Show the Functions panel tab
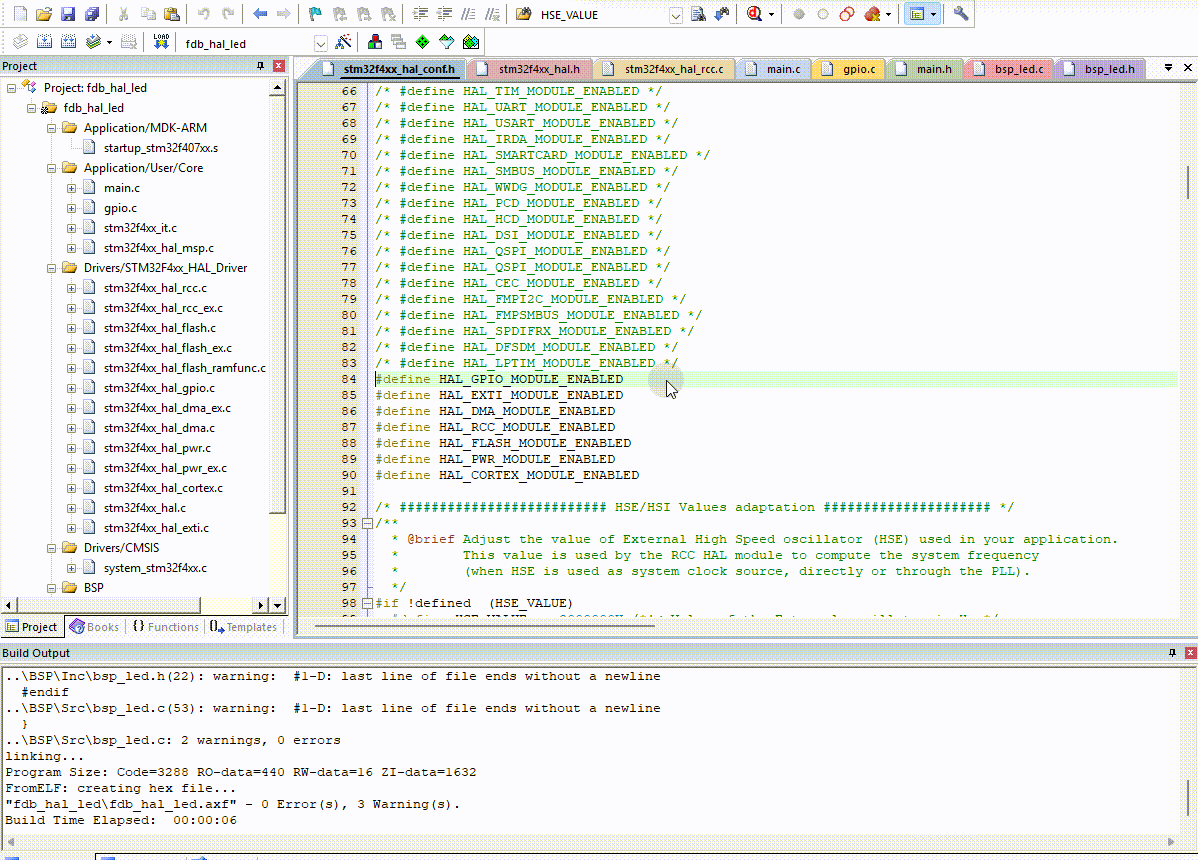 point(166,627)
